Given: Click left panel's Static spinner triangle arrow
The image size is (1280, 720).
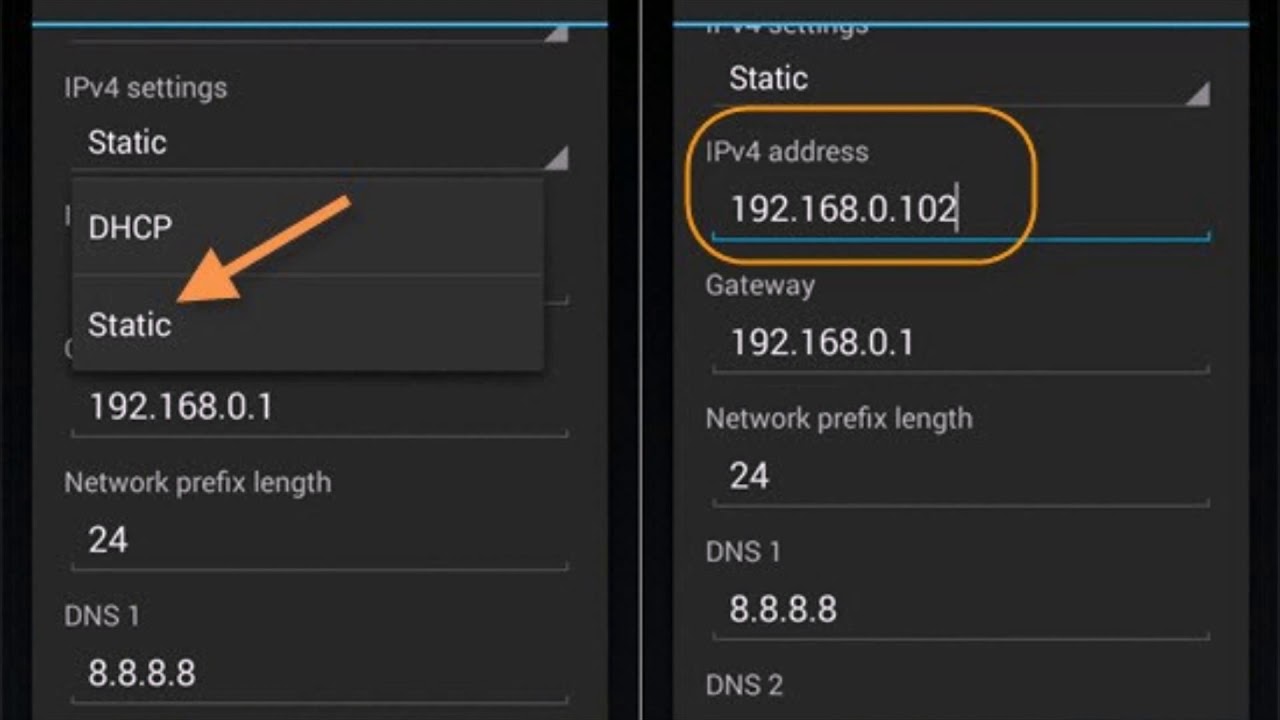Looking at the screenshot, I should coord(557,158).
